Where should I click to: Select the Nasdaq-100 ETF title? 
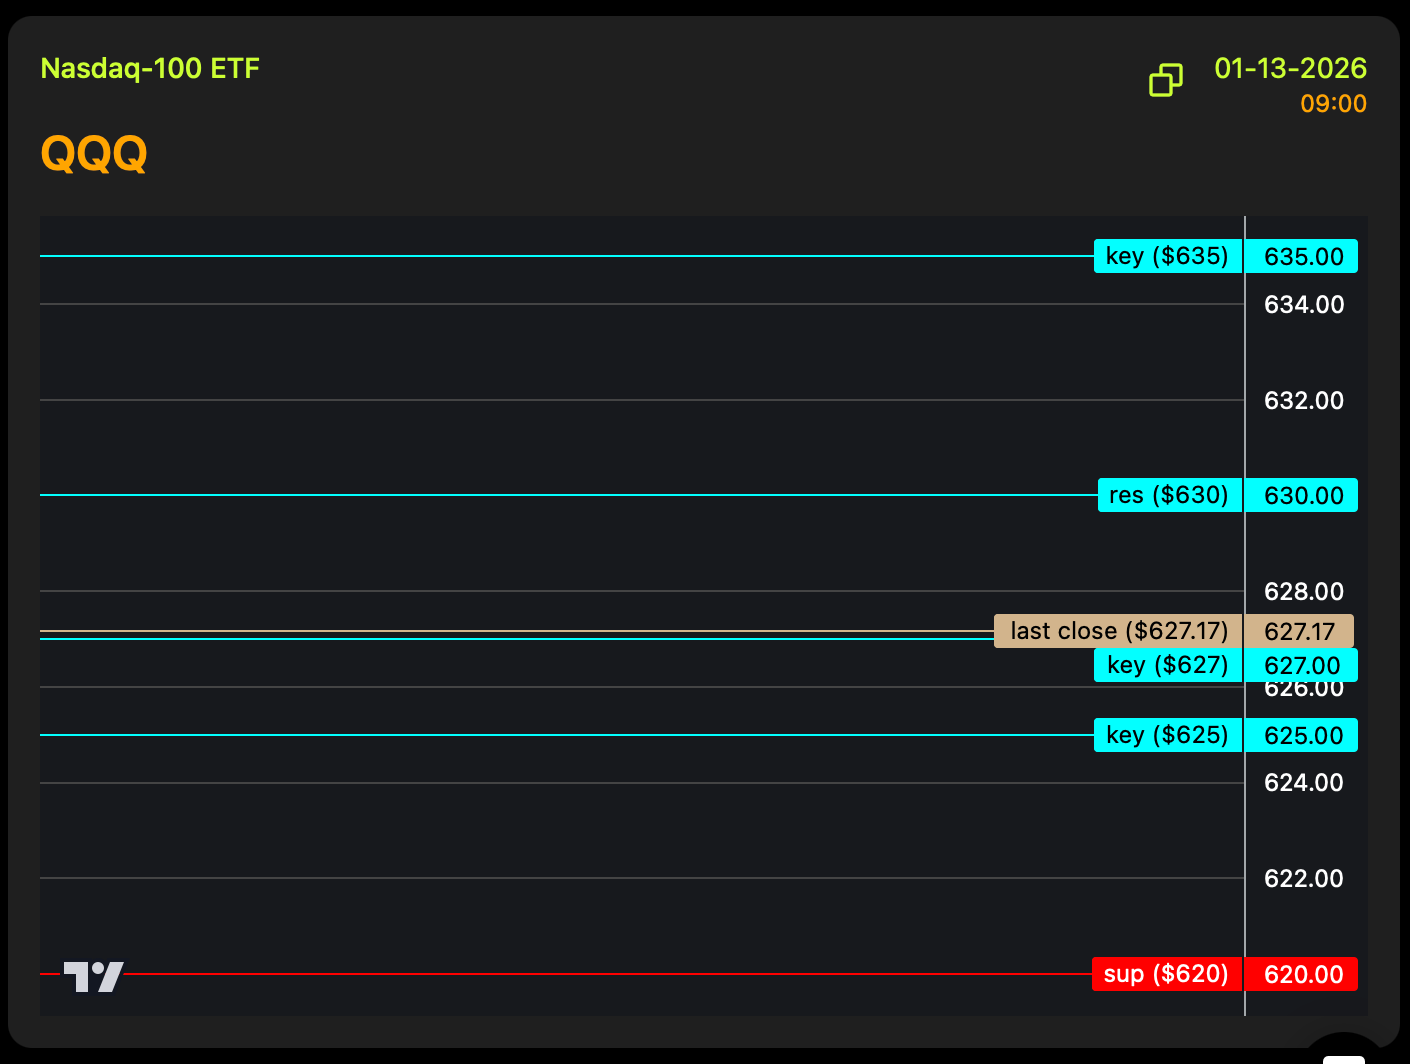coord(150,69)
